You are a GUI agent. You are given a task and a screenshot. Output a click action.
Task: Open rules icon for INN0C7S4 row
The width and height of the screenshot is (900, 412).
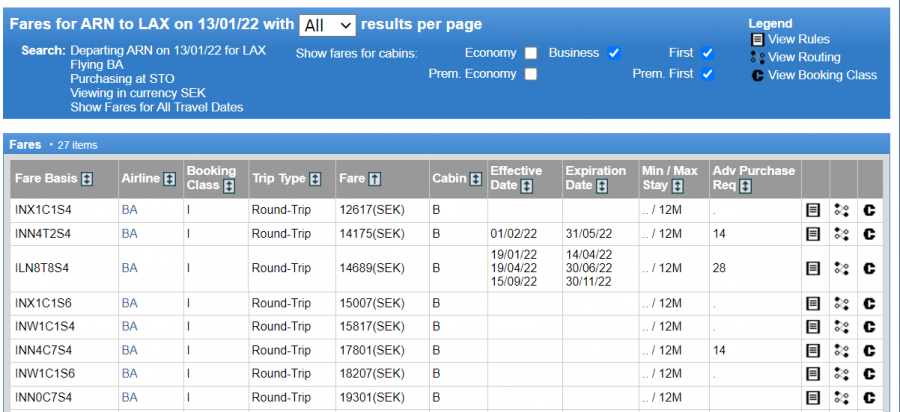pos(813,397)
